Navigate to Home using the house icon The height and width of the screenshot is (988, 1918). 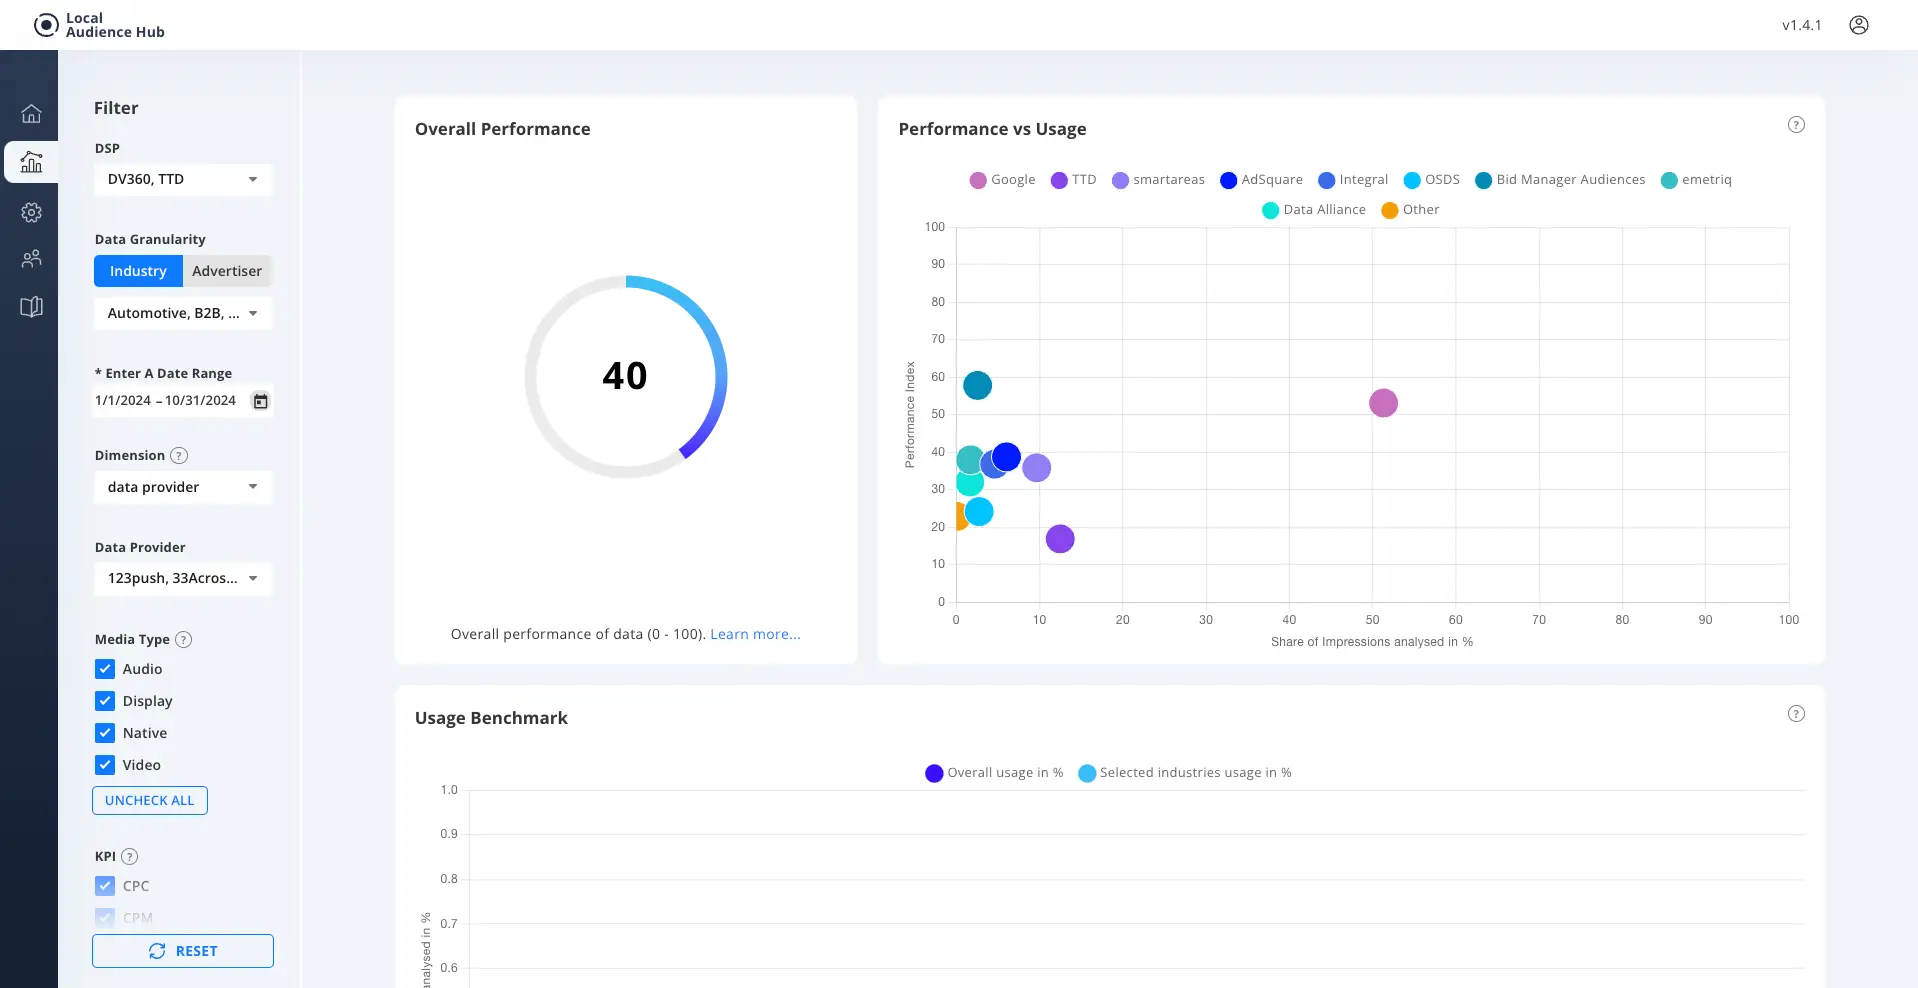coord(31,114)
